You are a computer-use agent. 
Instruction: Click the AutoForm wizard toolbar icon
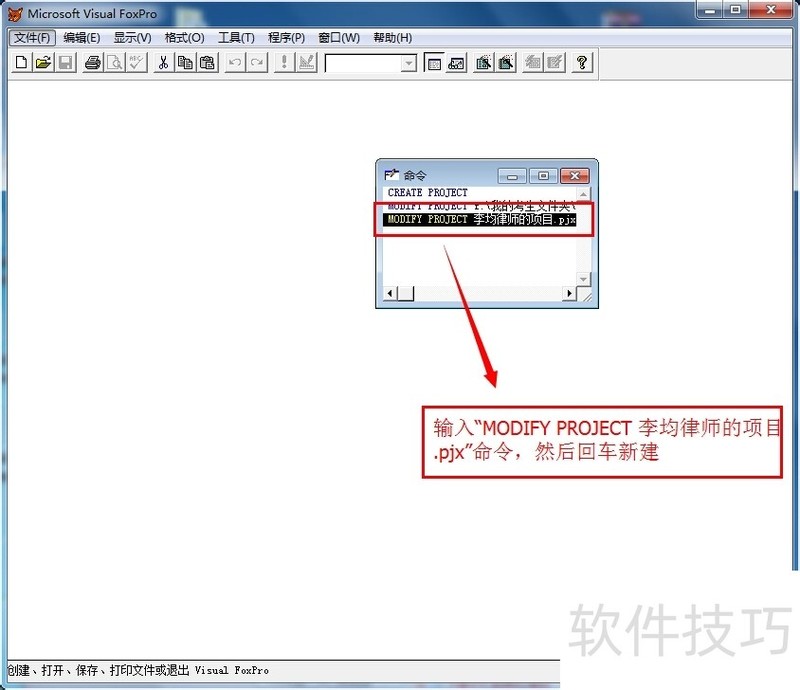[x=533, y=63]
